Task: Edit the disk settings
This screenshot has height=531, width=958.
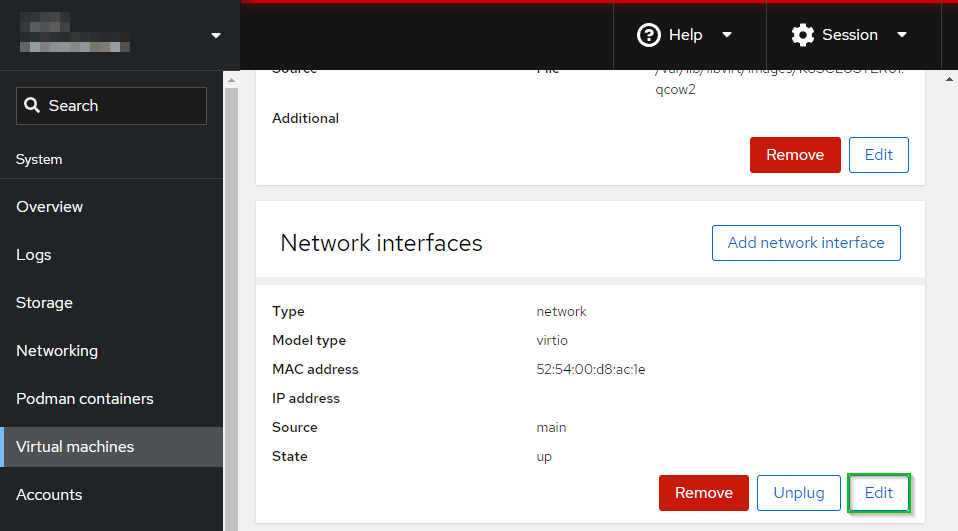Action: click(878, 155)
